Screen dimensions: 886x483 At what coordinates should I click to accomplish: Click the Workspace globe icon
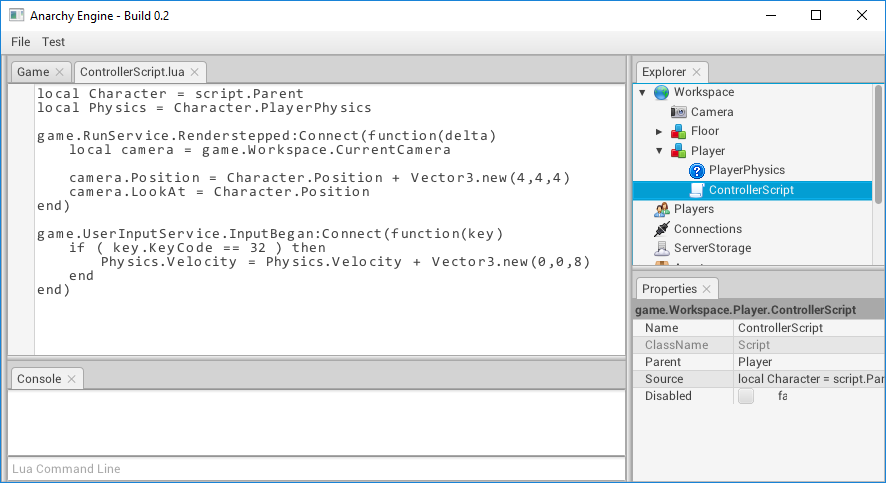(x=661, y=92)
